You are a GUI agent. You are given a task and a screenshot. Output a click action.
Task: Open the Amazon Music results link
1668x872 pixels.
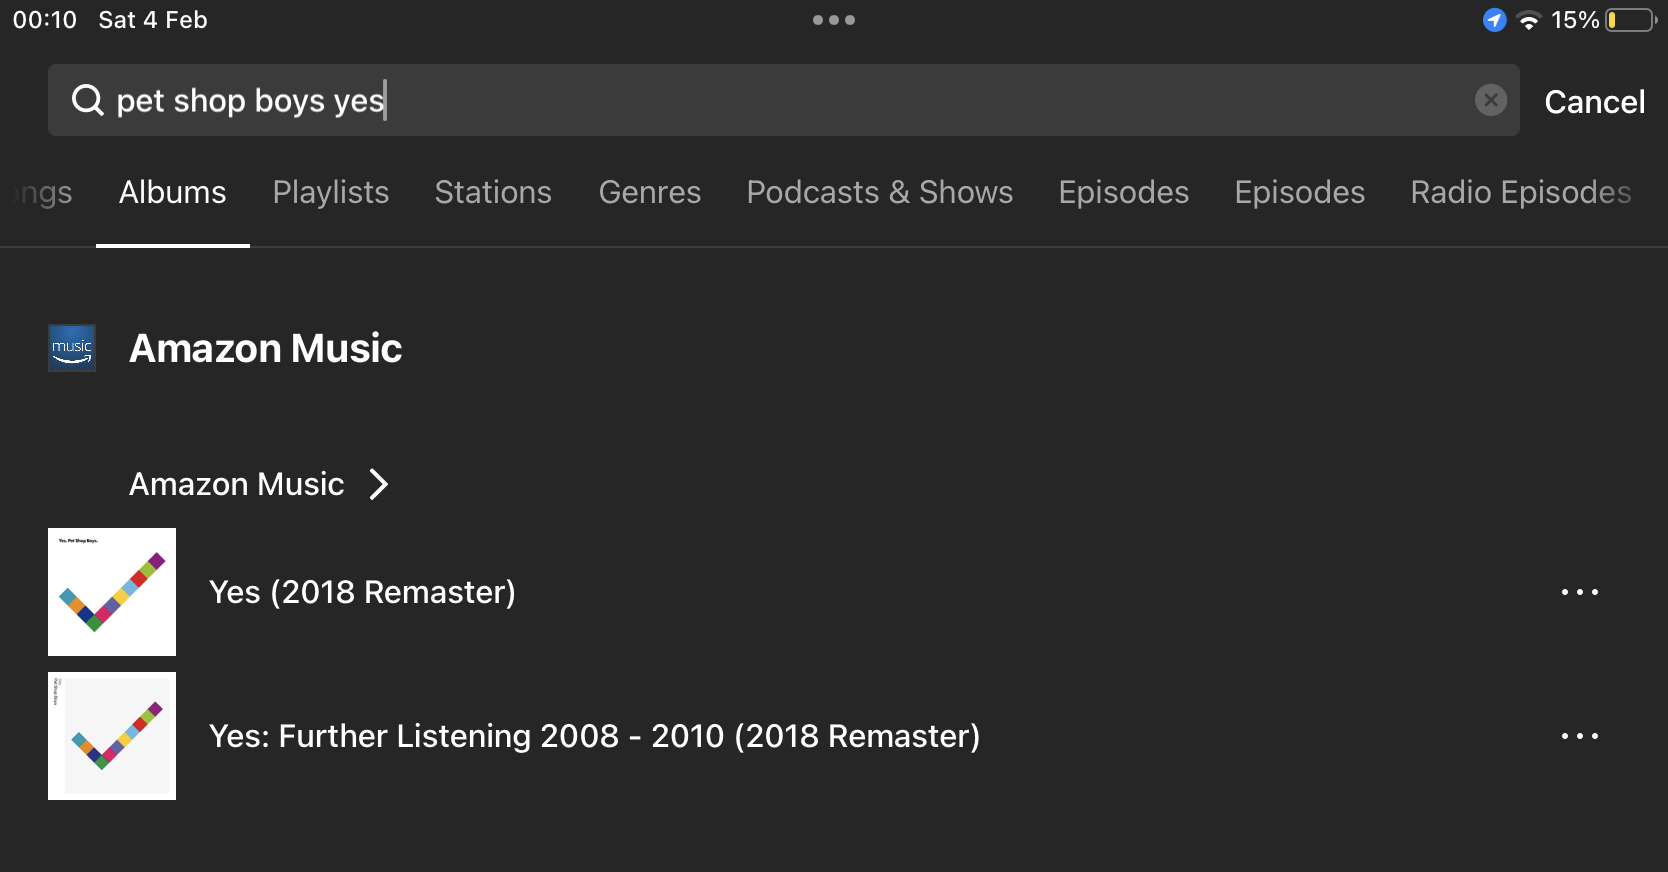click(236, 484)
